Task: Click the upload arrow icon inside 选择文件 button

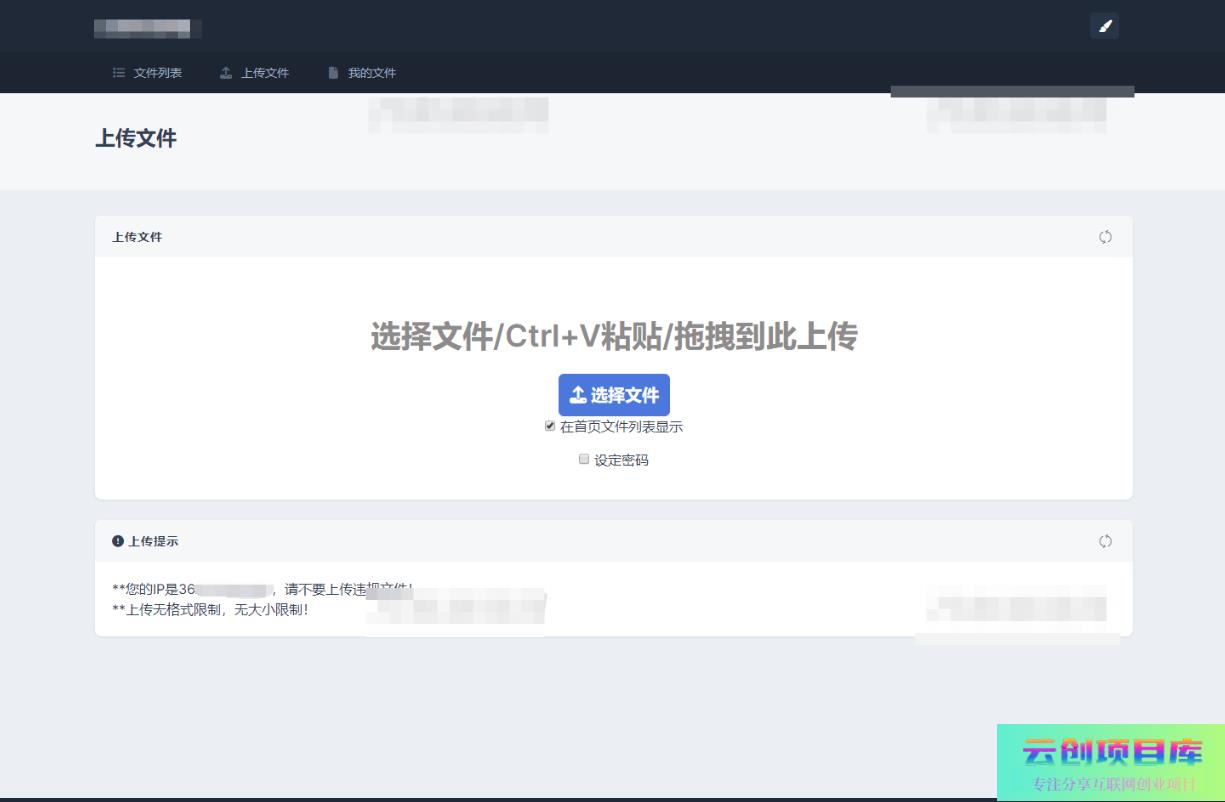Action: [x=577, y=395]
